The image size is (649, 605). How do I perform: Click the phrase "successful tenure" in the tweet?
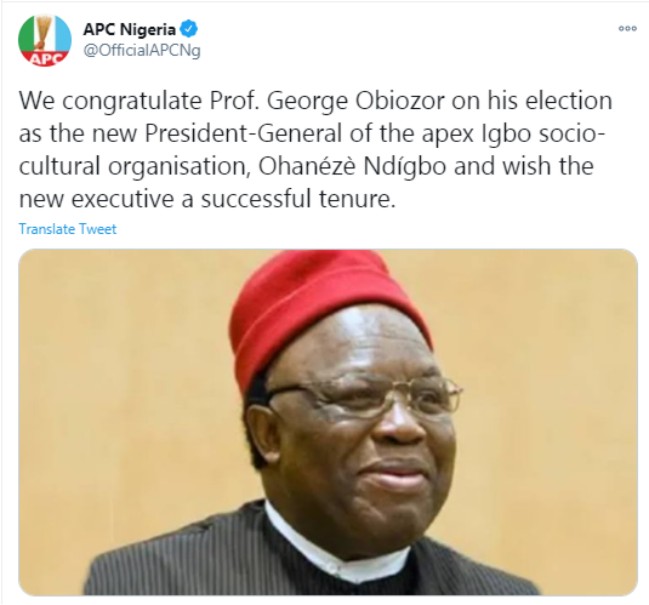click(x=296, y=199)
